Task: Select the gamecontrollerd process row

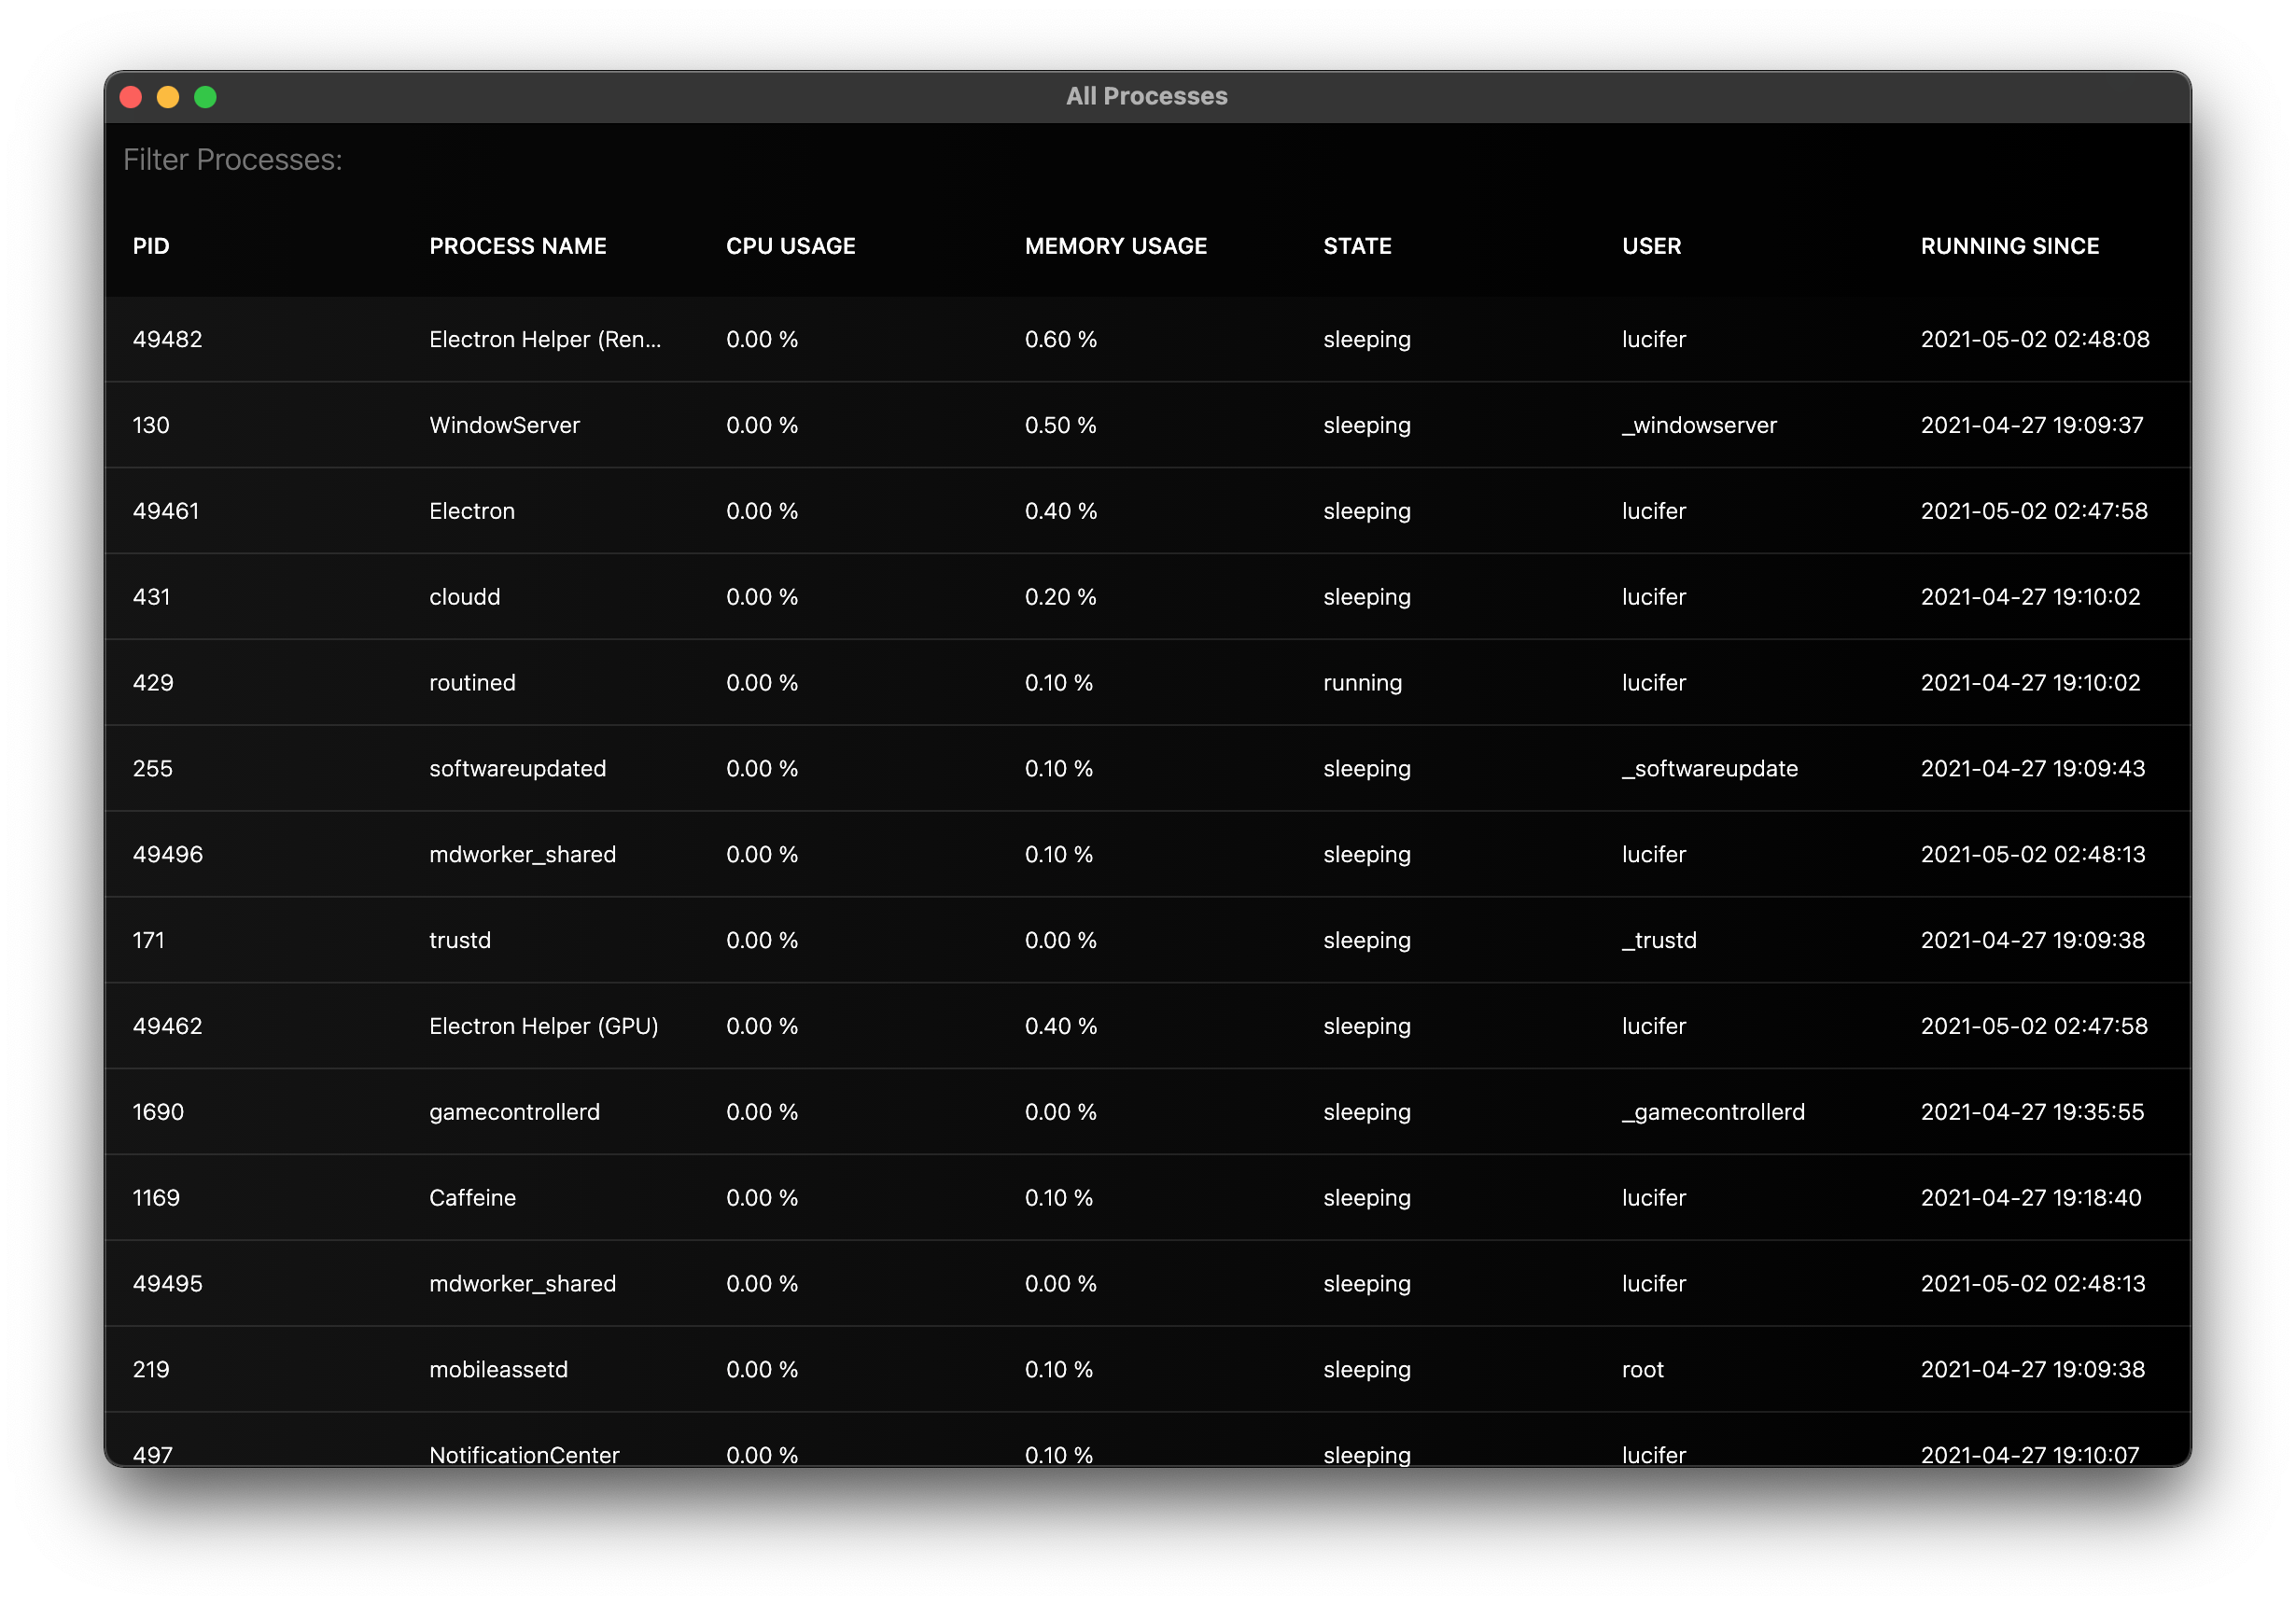Action: click(1148, 1112)
